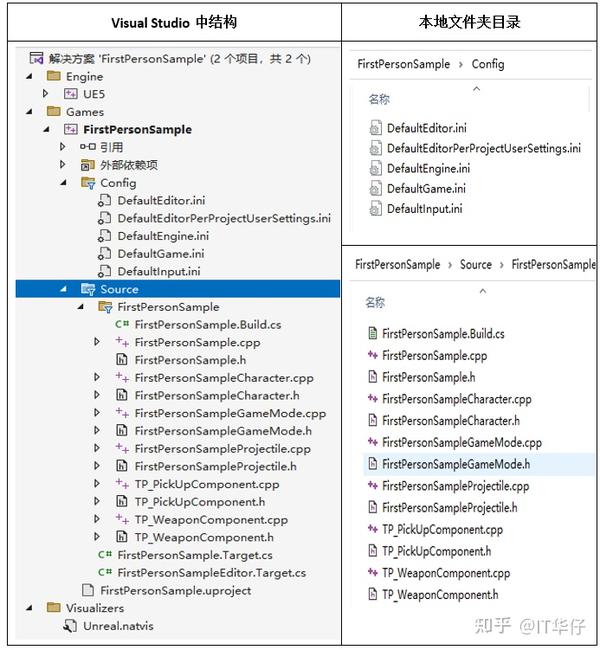
Task: Click the 外部依赖项 icon in tree
Action: (x=88, y=165)
